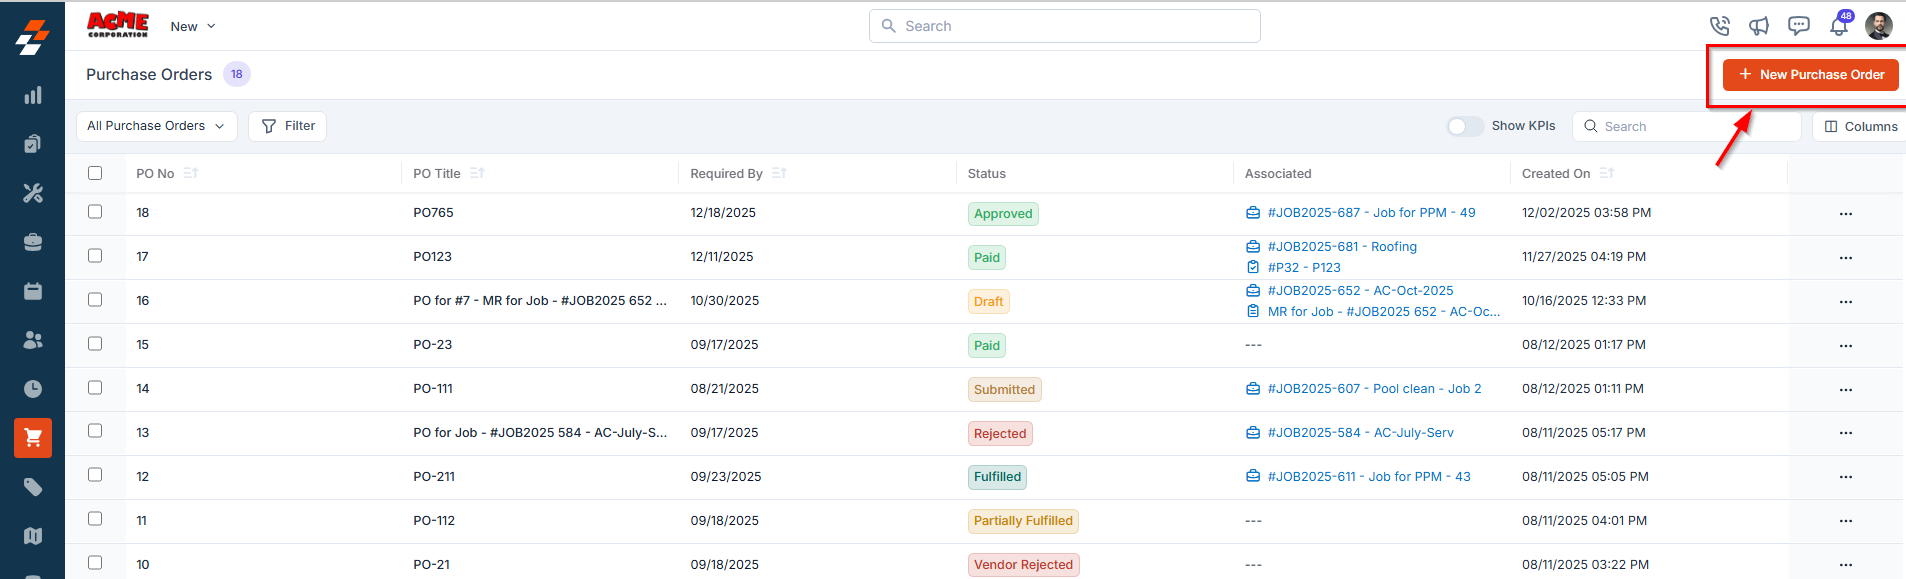Open row actions menu for PO 12
Viewport: 1906px width, 579px height.
pyautogui.click(x=1846, y=477)
